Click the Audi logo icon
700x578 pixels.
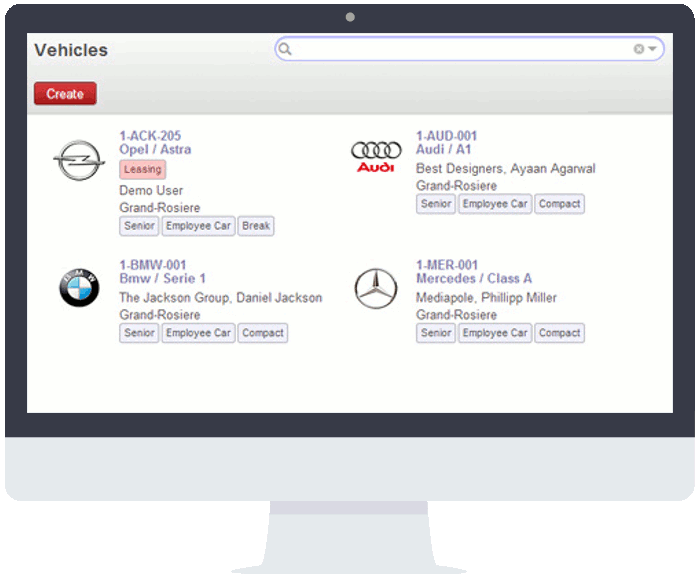click(376, 157)
